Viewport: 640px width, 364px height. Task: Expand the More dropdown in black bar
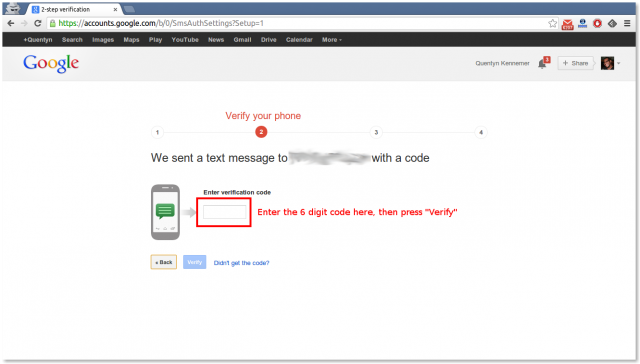pyautogui.click(x=331, y=40)
